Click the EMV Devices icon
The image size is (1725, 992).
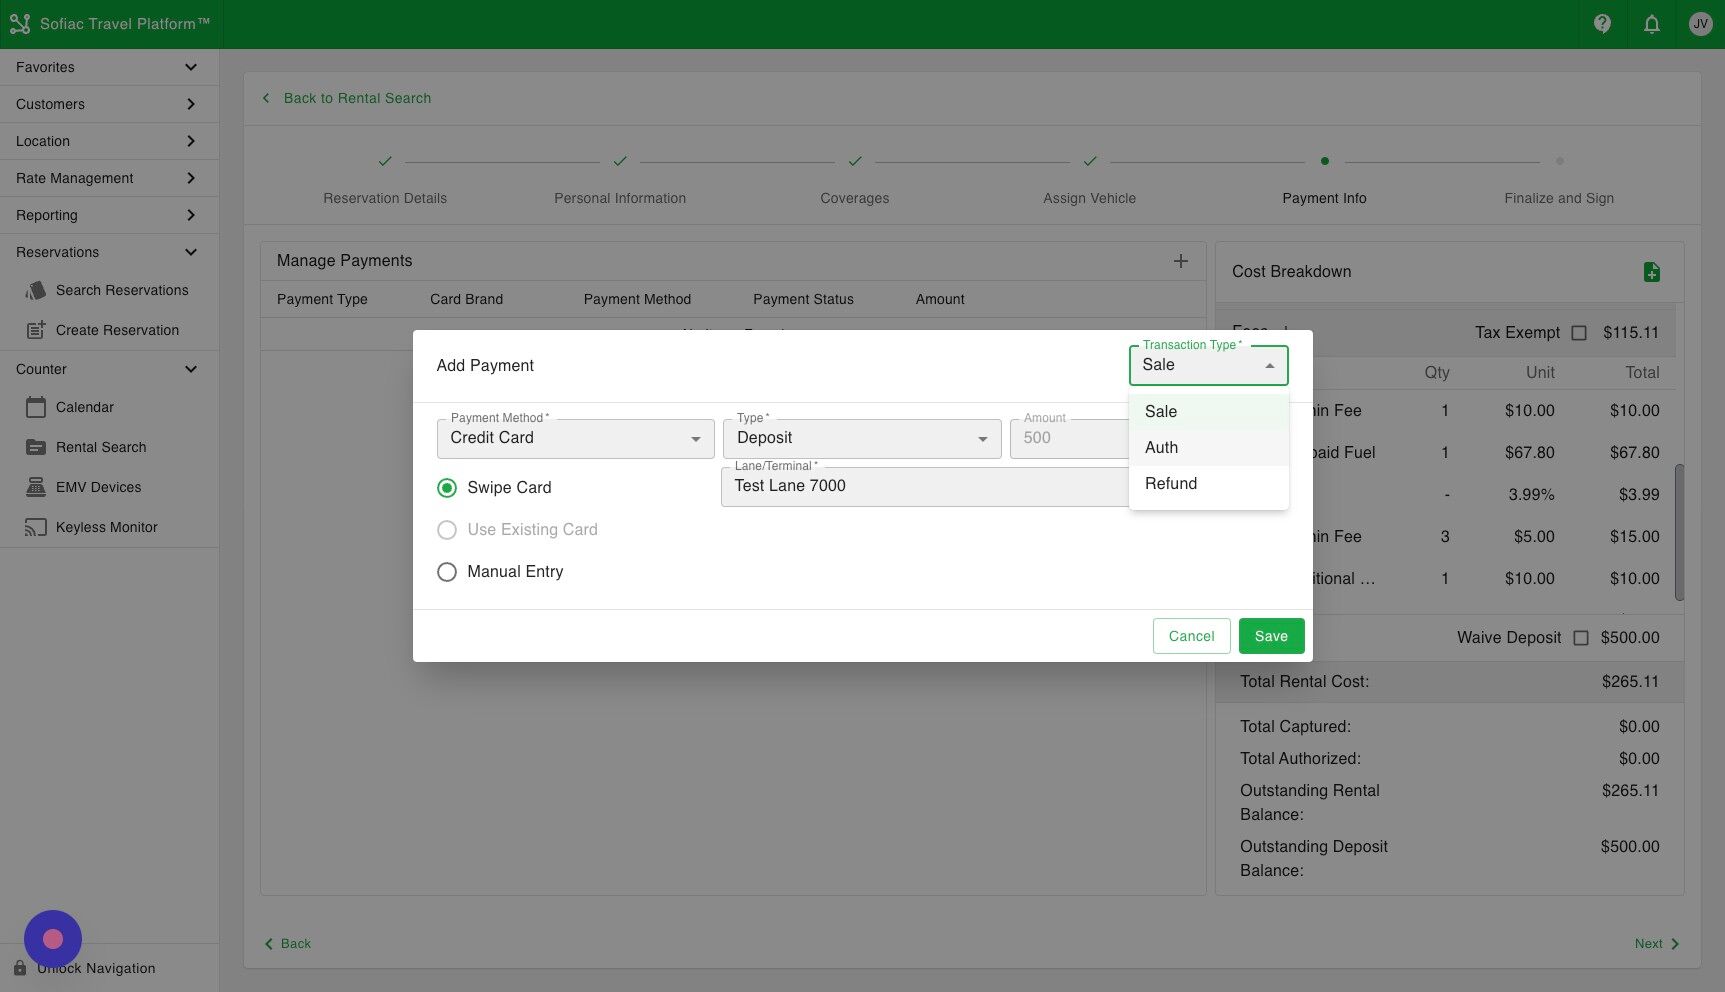tap(36, 487)
